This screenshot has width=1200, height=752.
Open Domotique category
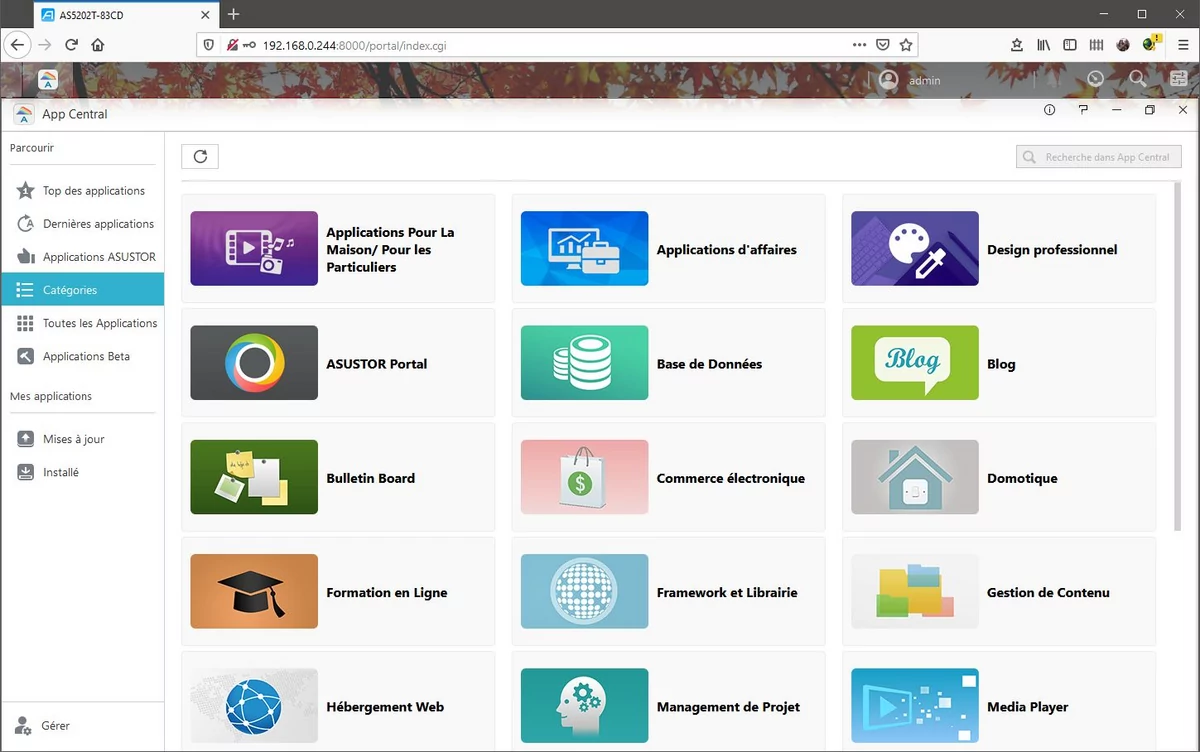pyautogui.click(x=999, y=477)
